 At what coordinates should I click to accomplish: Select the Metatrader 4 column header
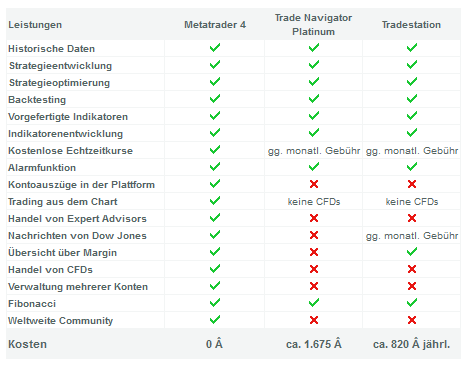215,25
